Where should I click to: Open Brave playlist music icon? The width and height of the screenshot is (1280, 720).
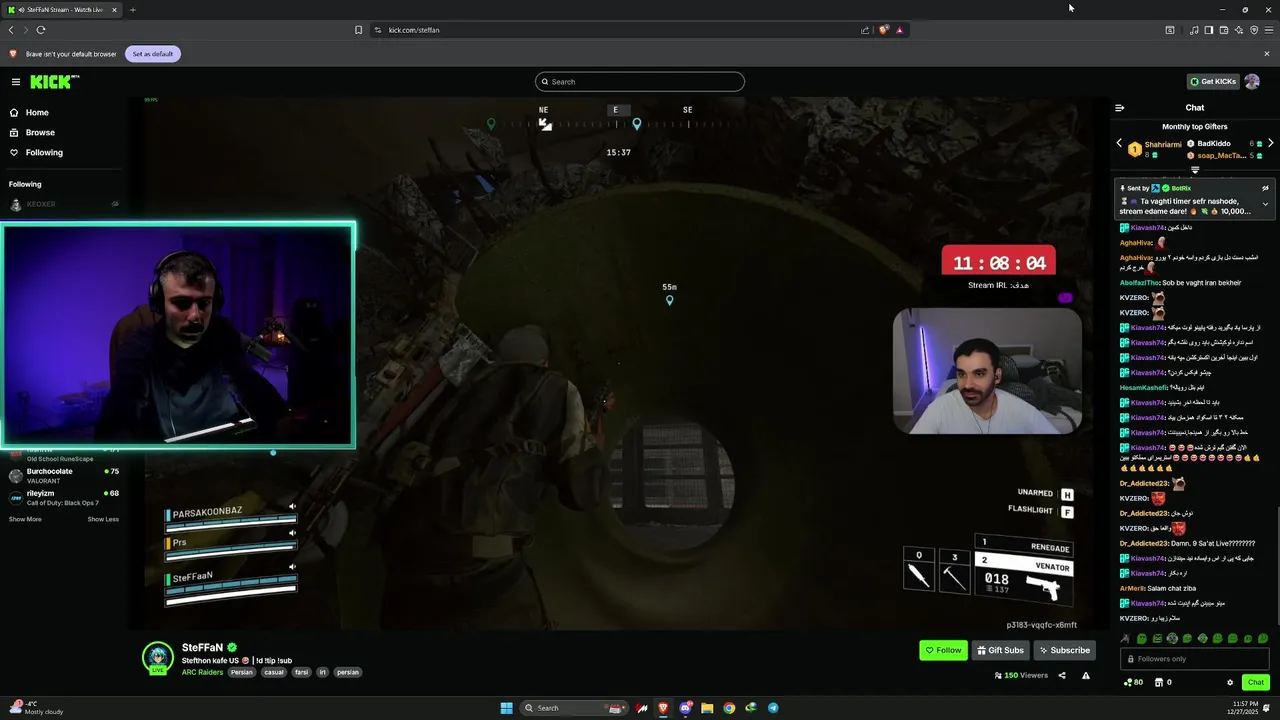[x=1194, y=30]
